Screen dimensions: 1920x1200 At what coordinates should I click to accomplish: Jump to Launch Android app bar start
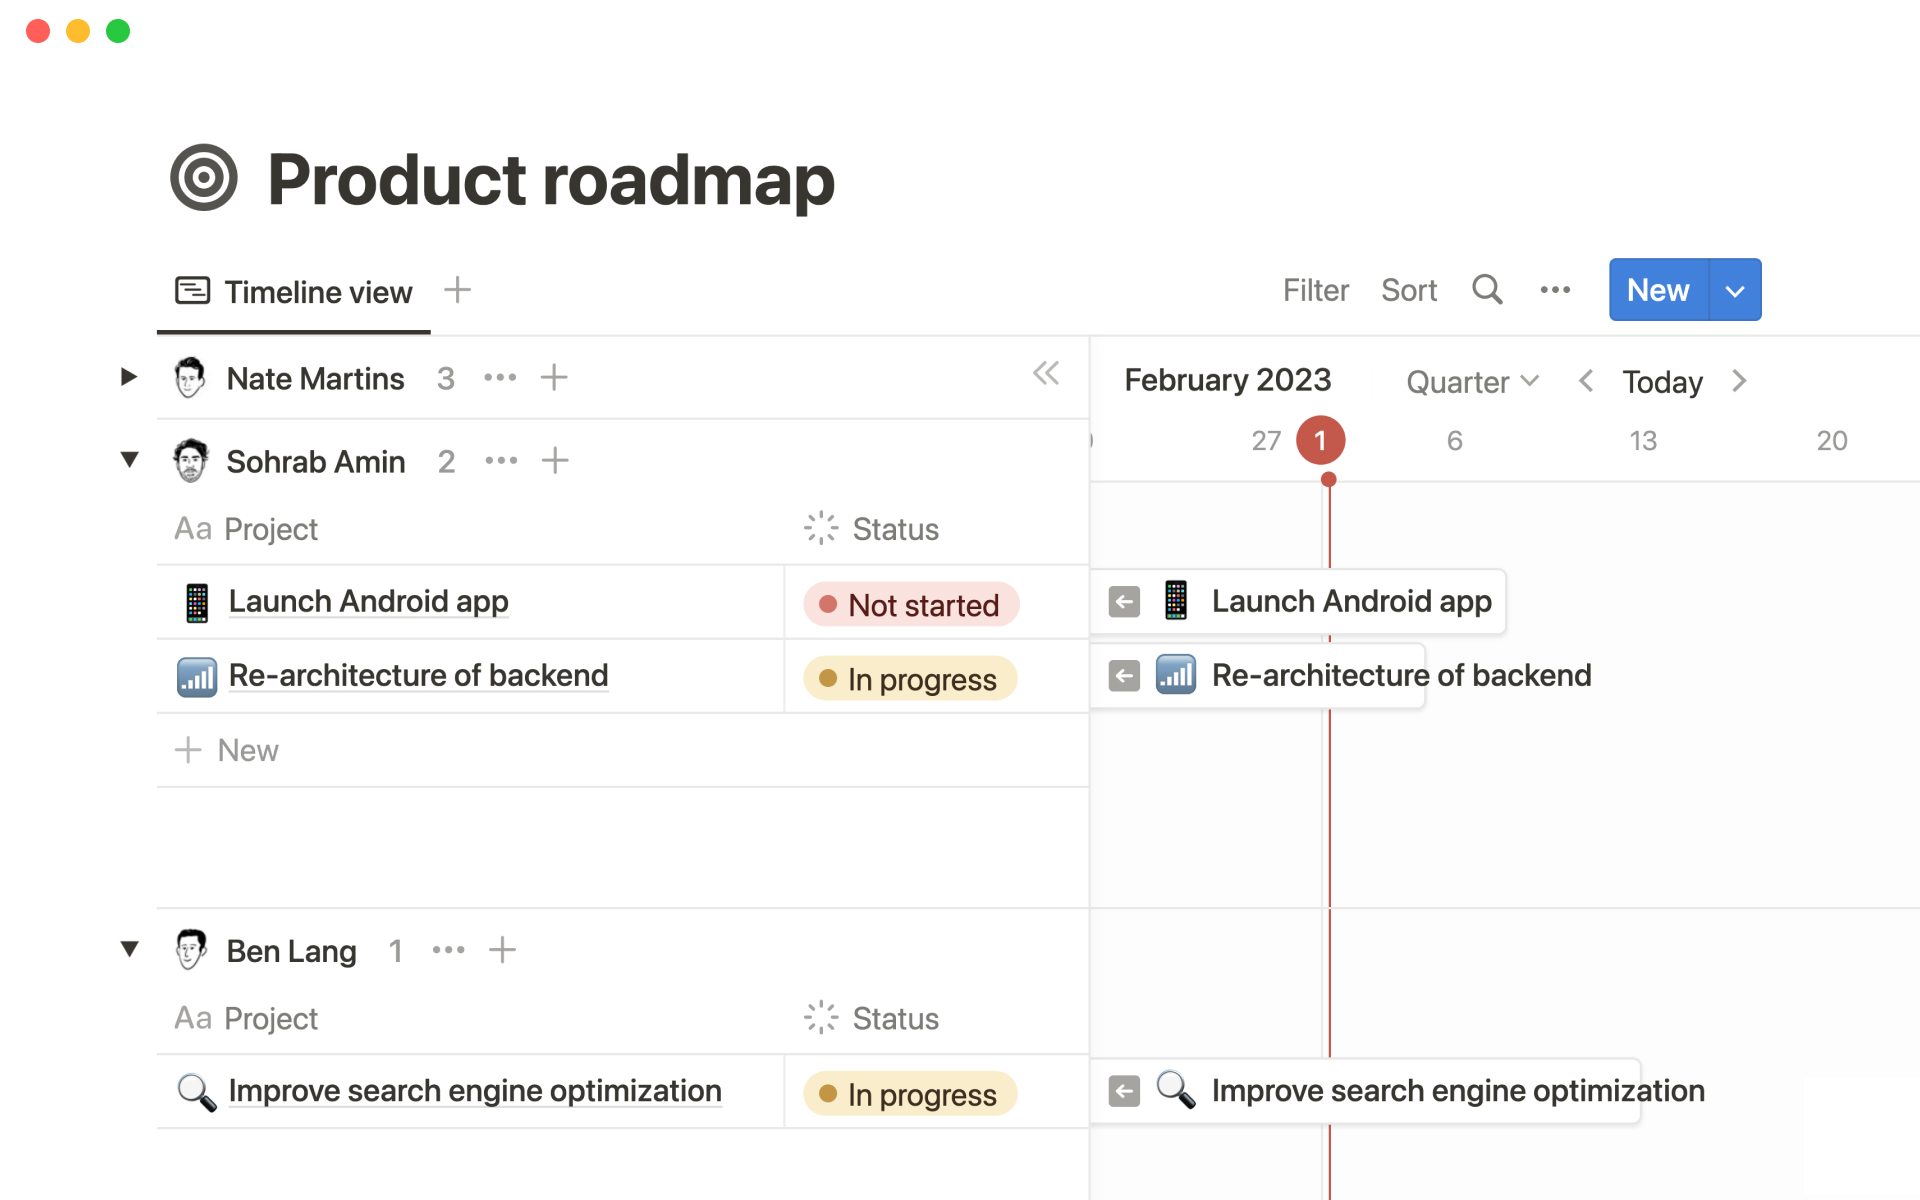(x=1124, y=602)
